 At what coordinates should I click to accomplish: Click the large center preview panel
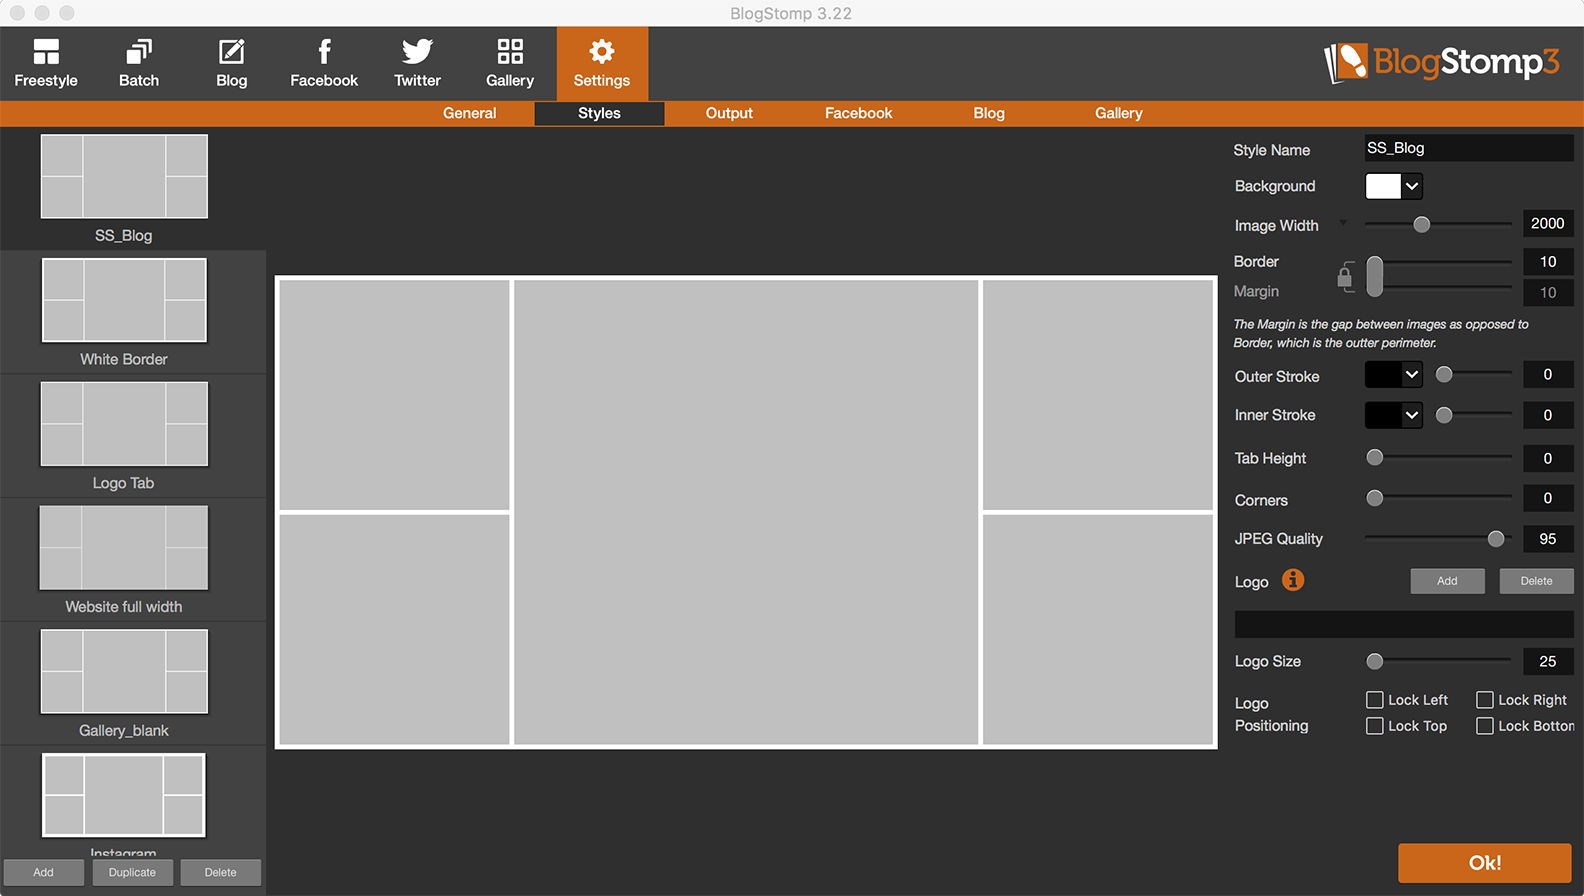point(746,512)
